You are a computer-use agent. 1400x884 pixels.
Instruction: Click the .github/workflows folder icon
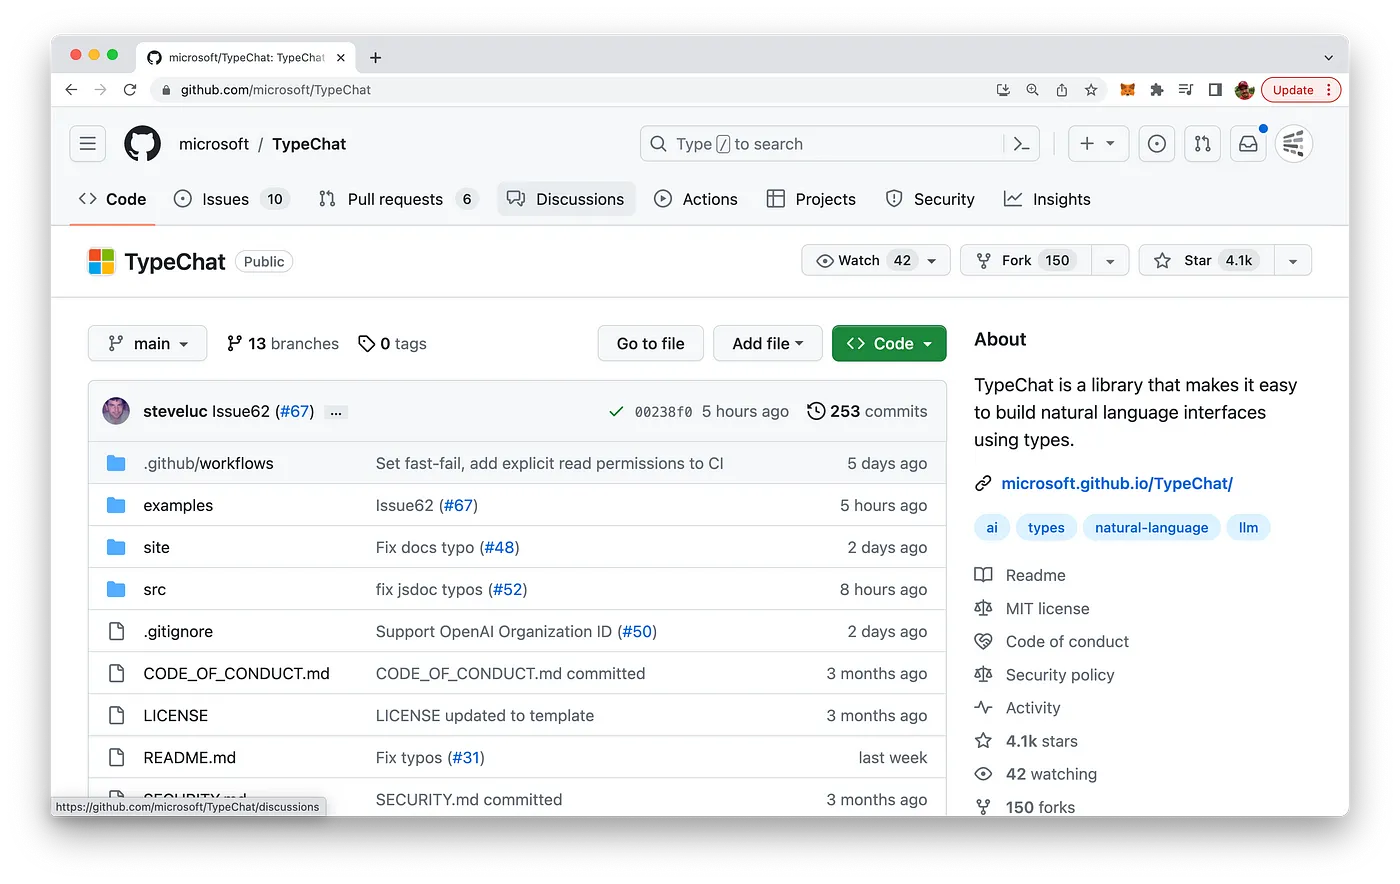click(116, 463)
